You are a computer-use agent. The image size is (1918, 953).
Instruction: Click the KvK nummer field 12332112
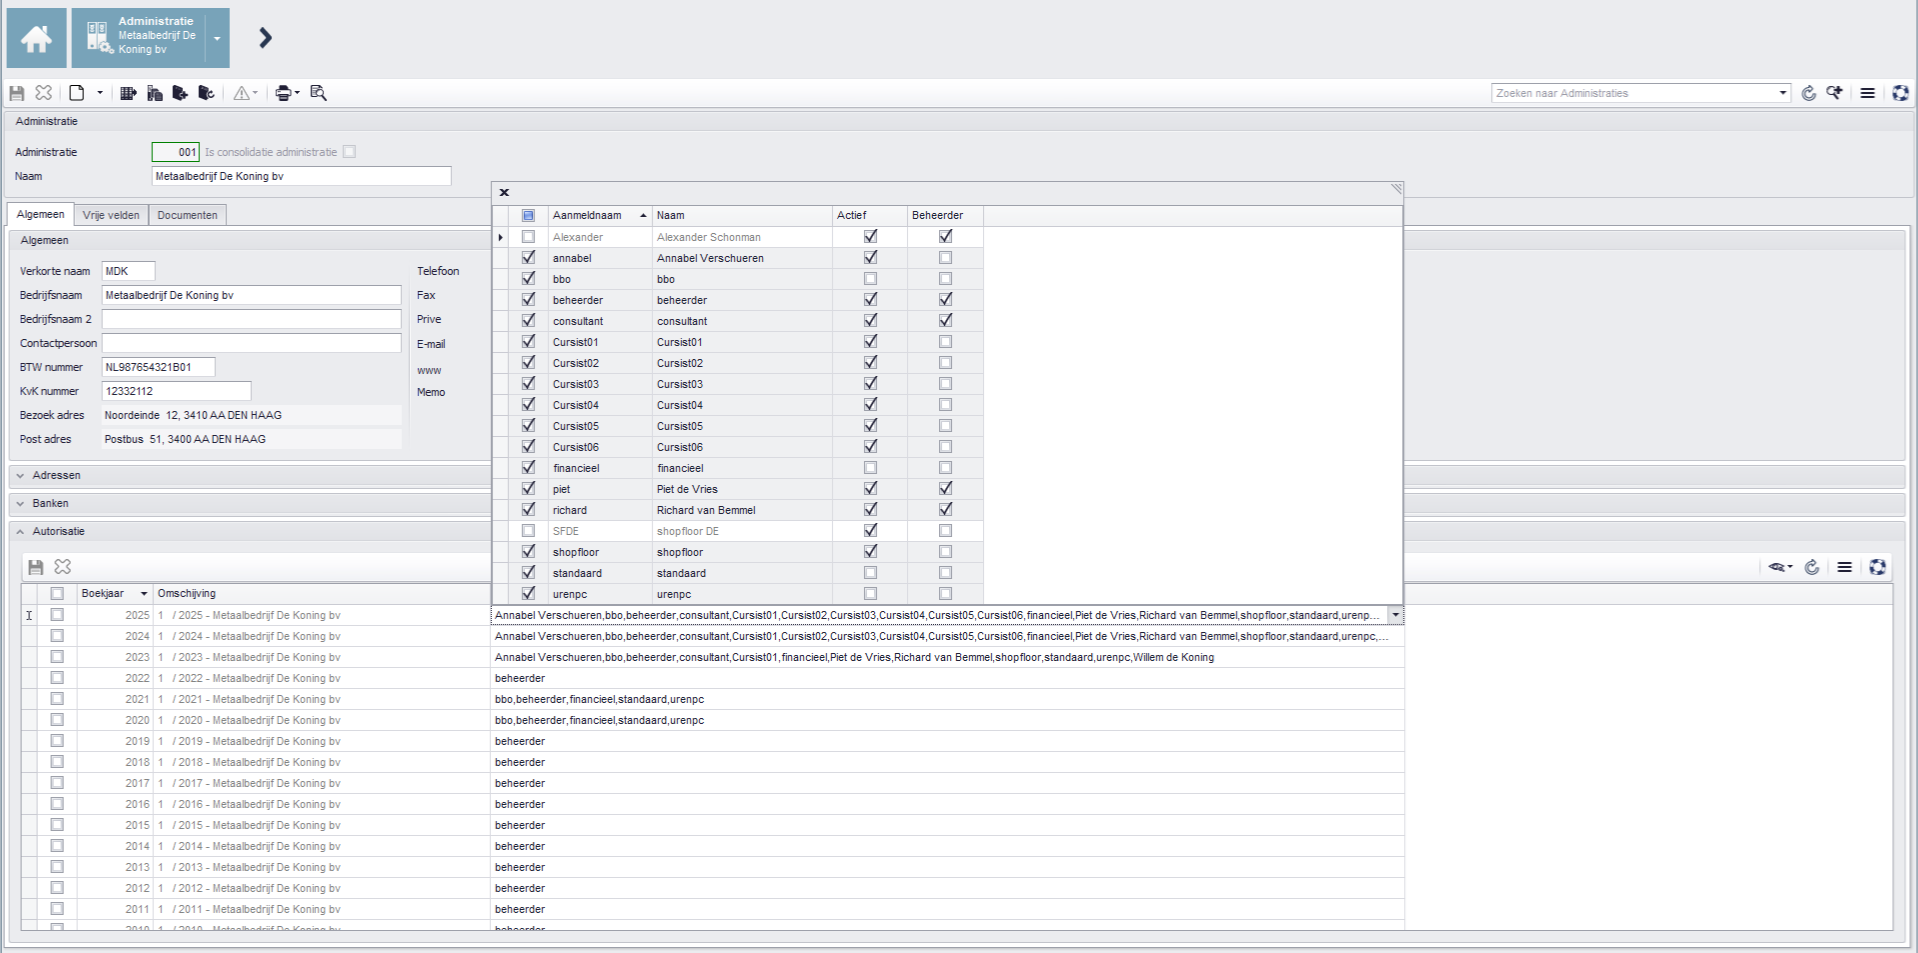(x=176, y=391)
